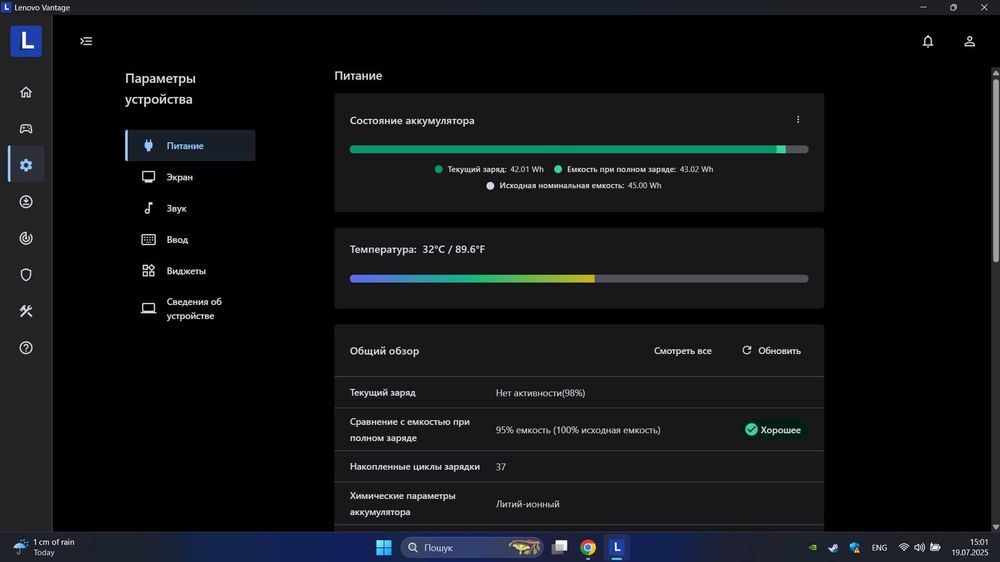
Task: Switch the ENG input language
Action: tap(879, 547)
